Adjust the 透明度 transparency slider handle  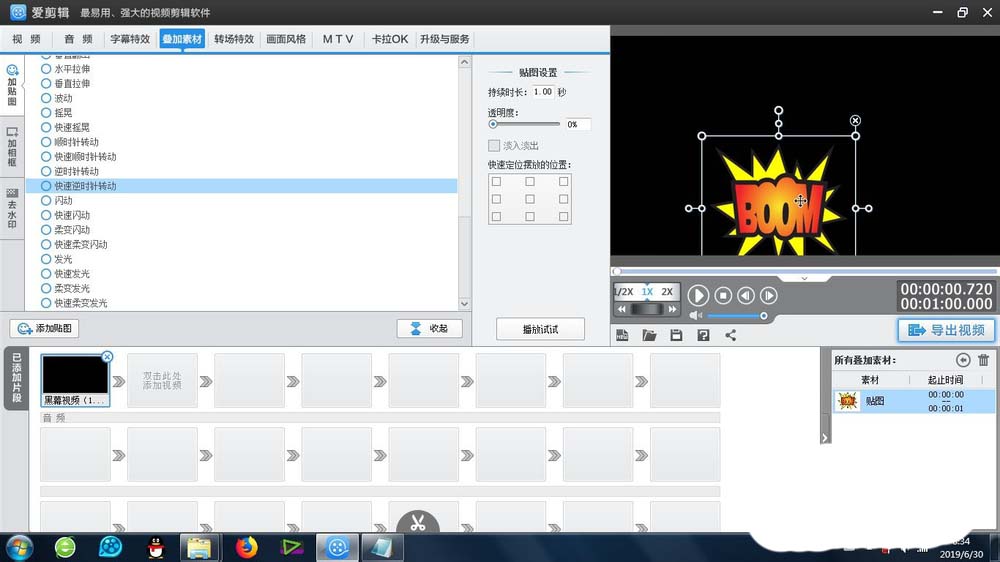(x=493, y=124)
